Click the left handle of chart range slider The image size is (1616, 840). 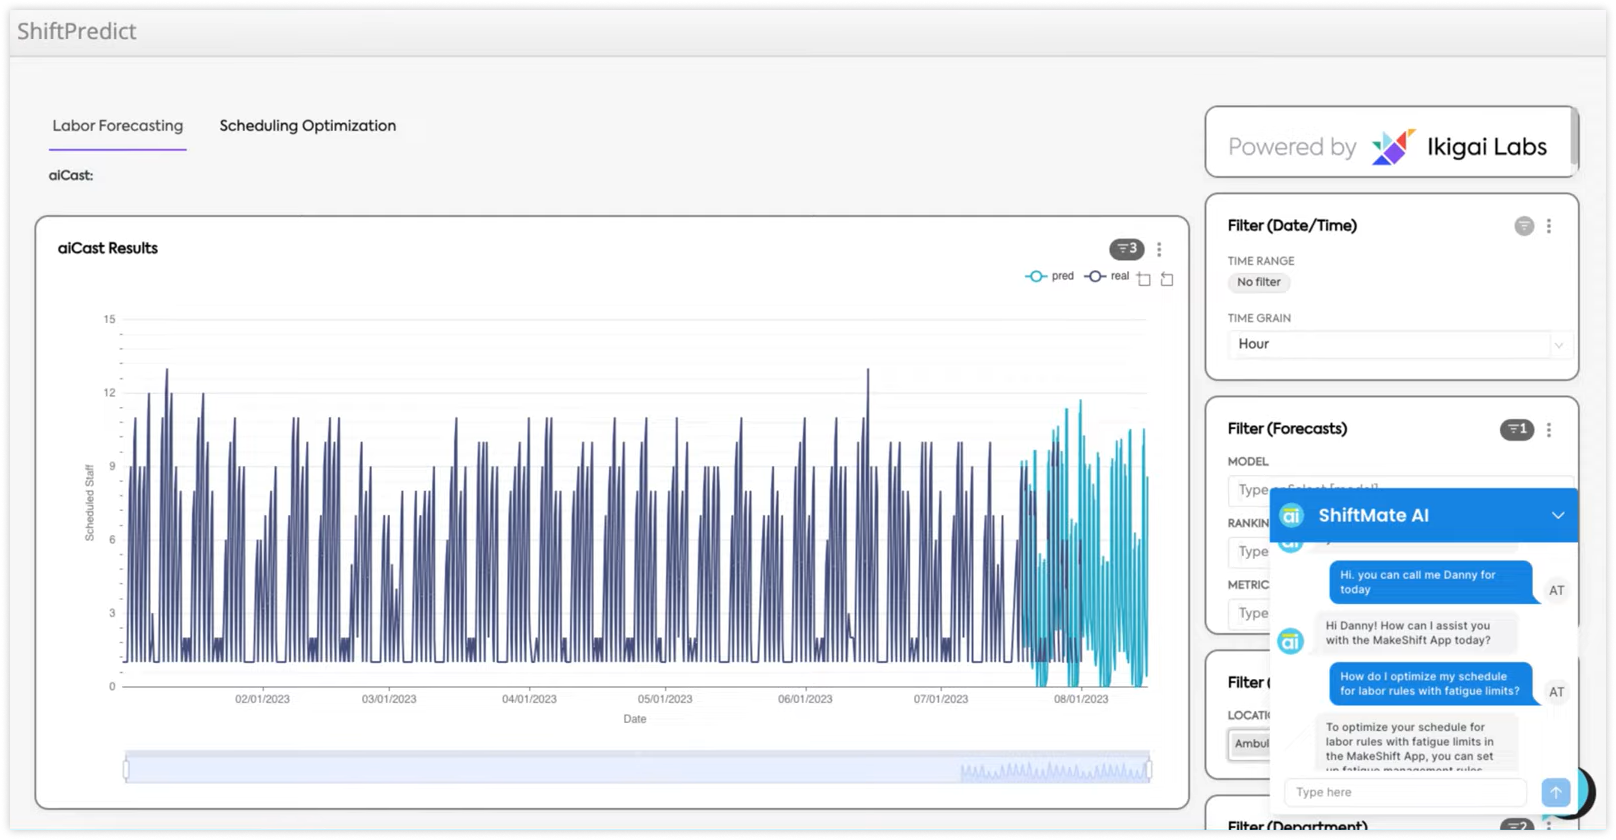[126, 769]
